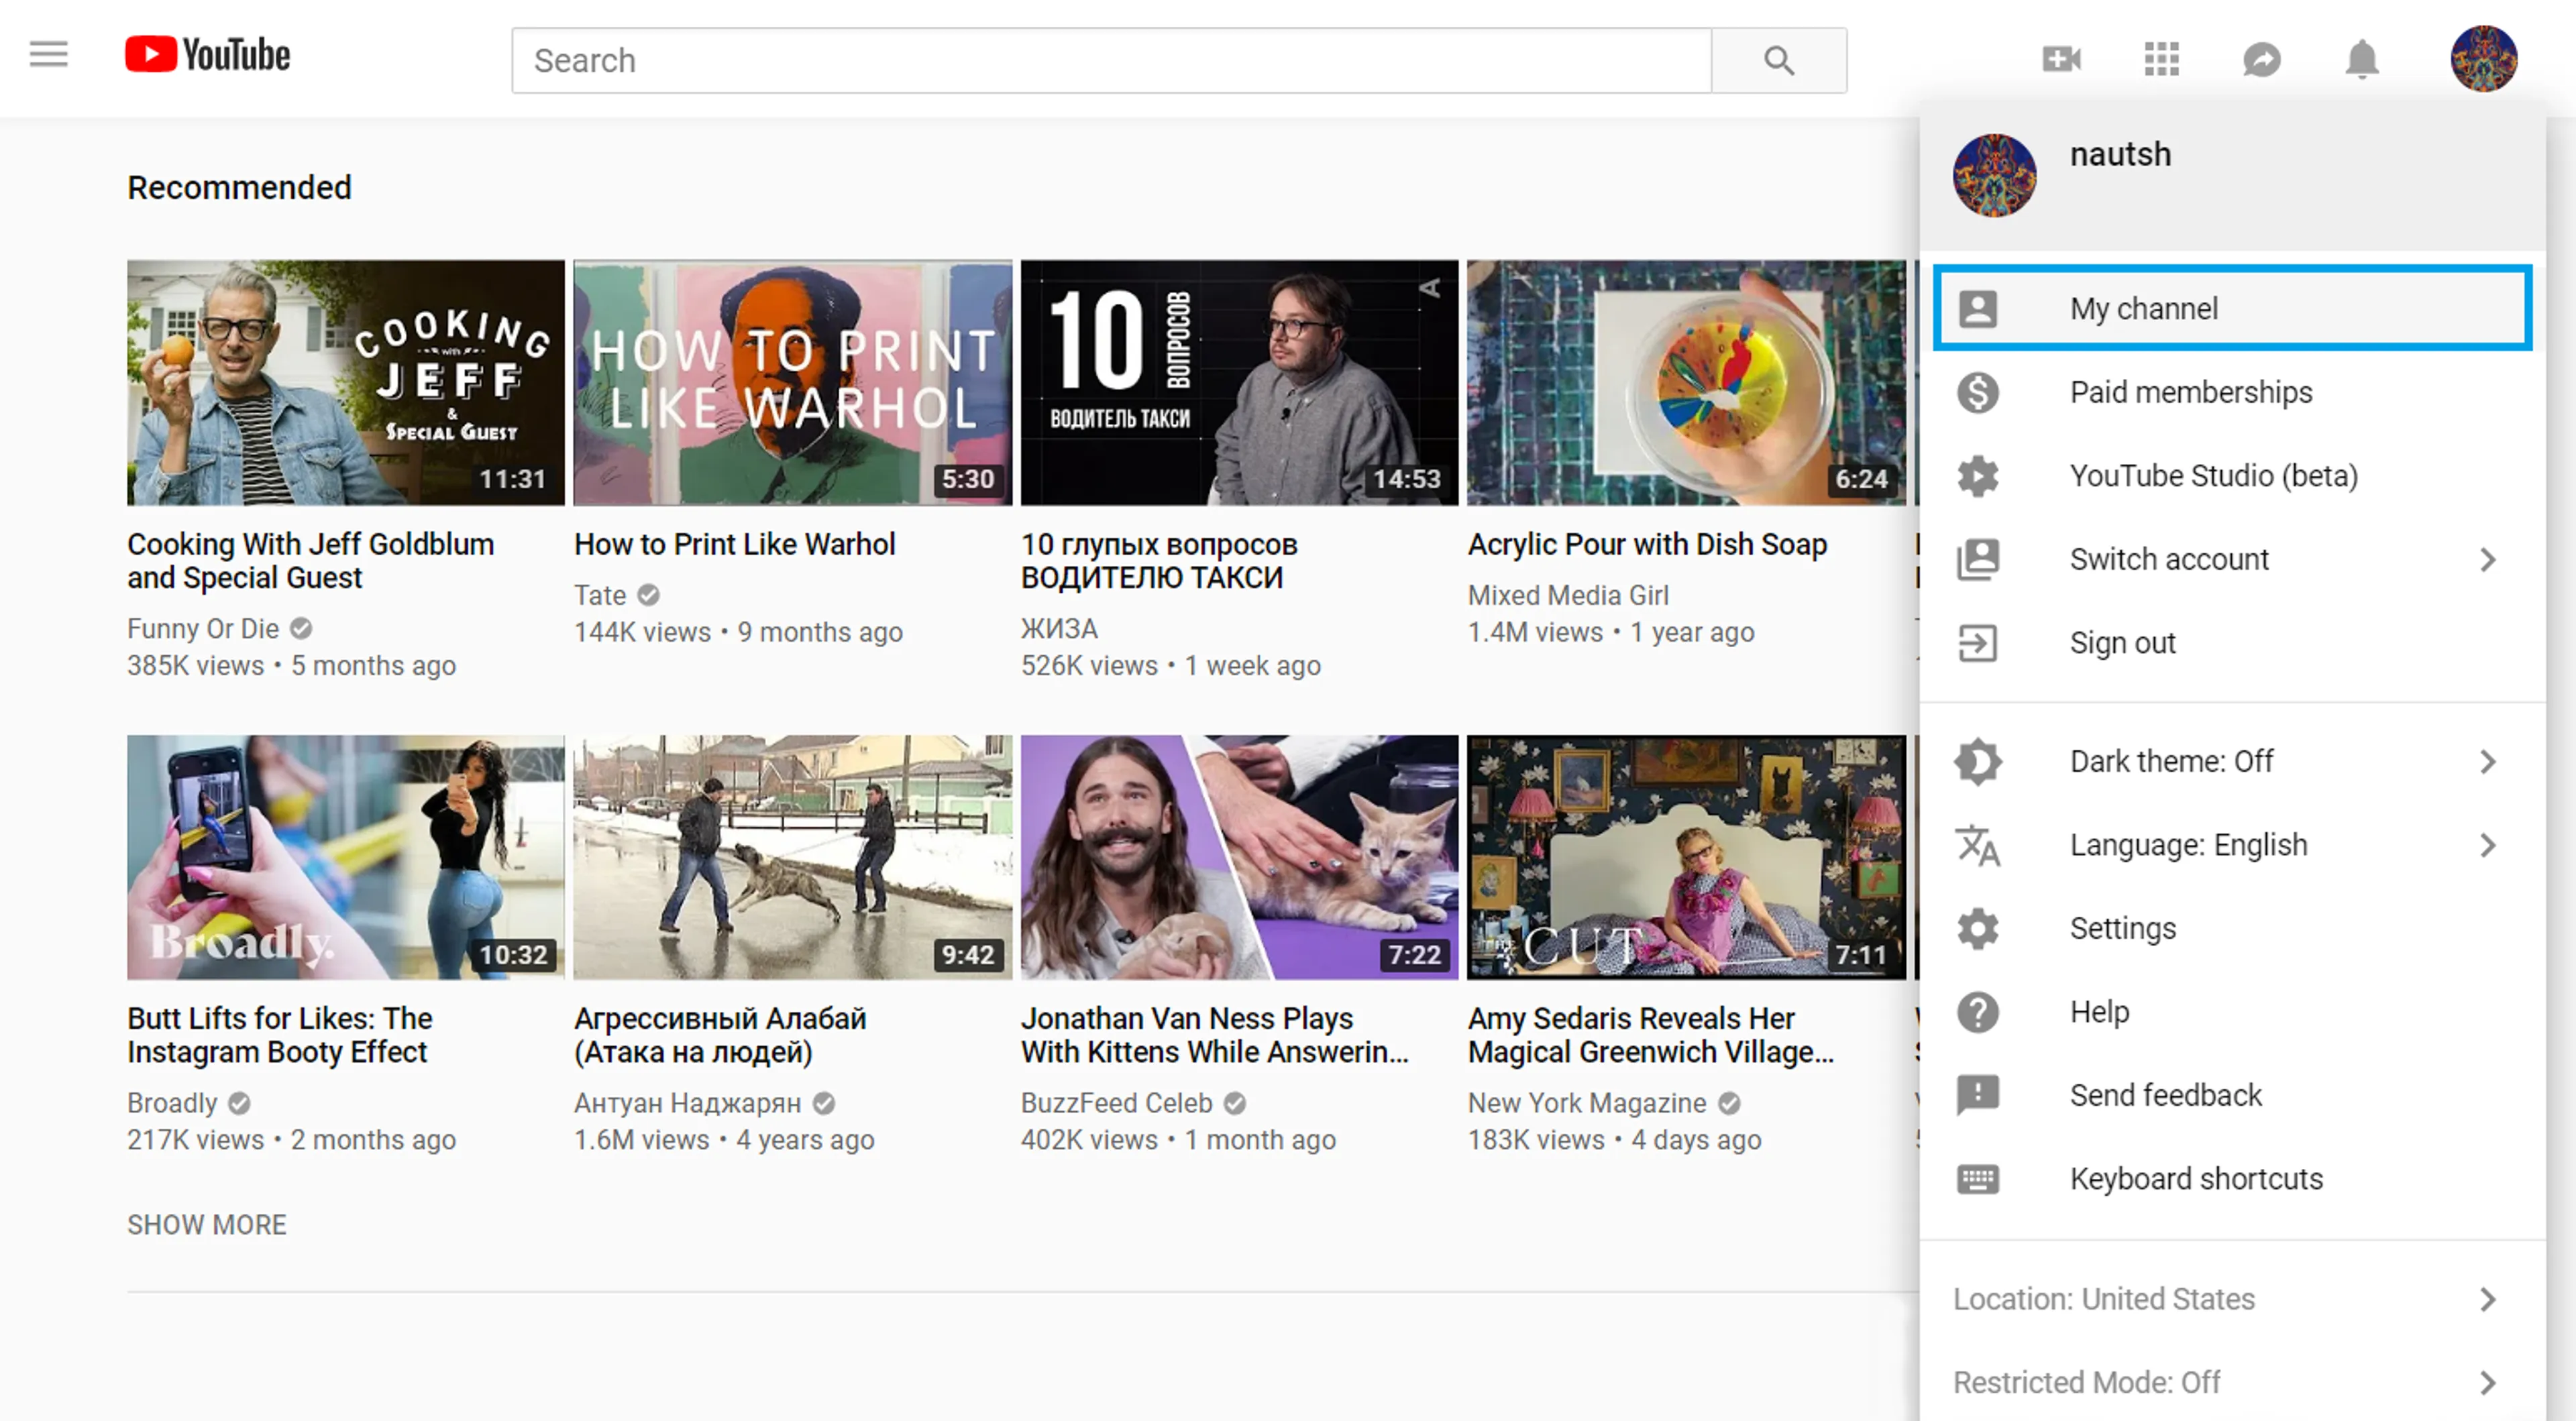Screen dimensions: 2576x1421
Task: Click the video upload camera icon
Action: tap(2060, 59)
